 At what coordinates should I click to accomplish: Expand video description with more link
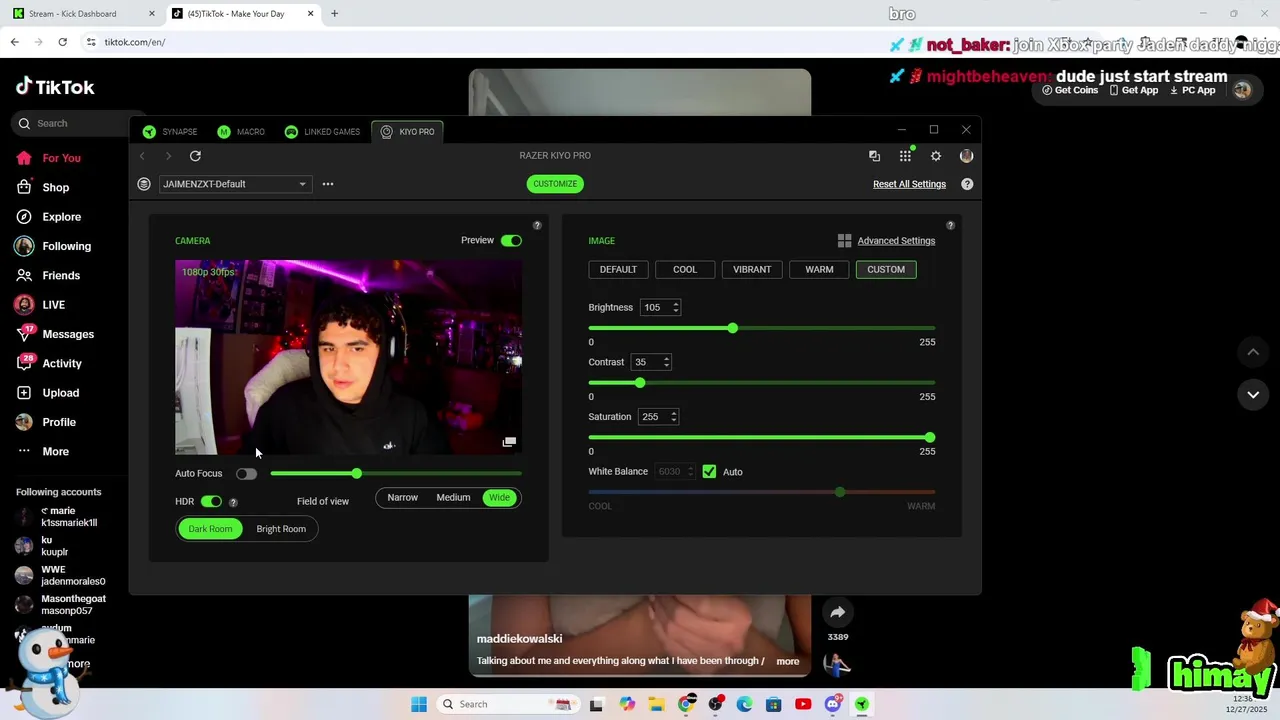tap(788, 661)
